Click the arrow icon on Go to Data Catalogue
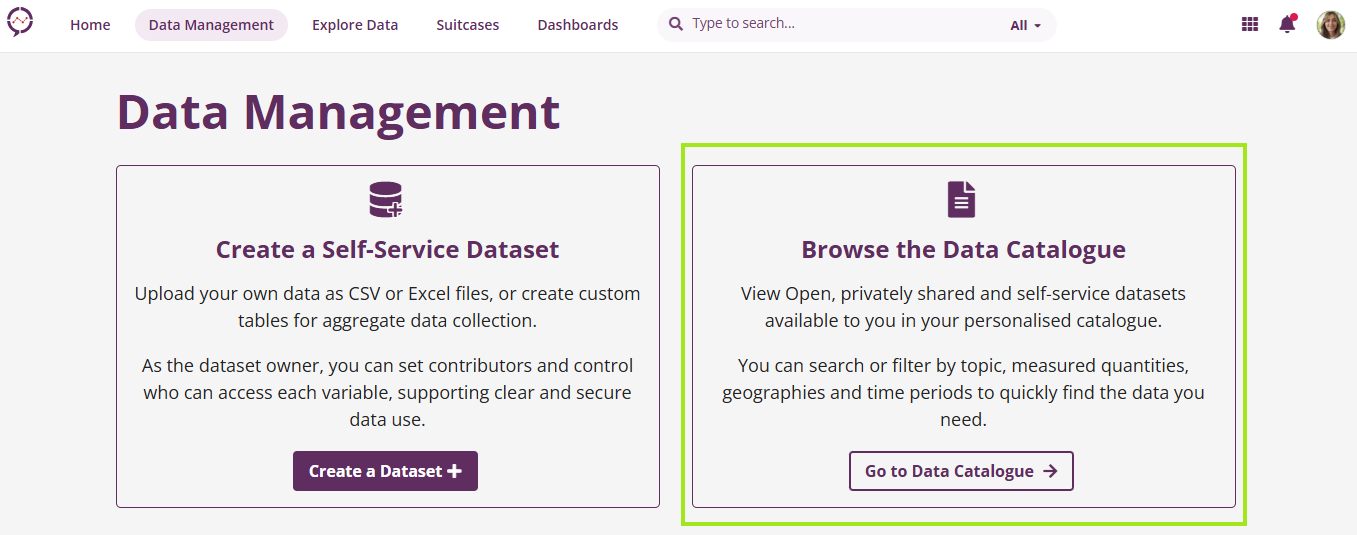This screenshot has height=535, width=1357. (1050, 471)
